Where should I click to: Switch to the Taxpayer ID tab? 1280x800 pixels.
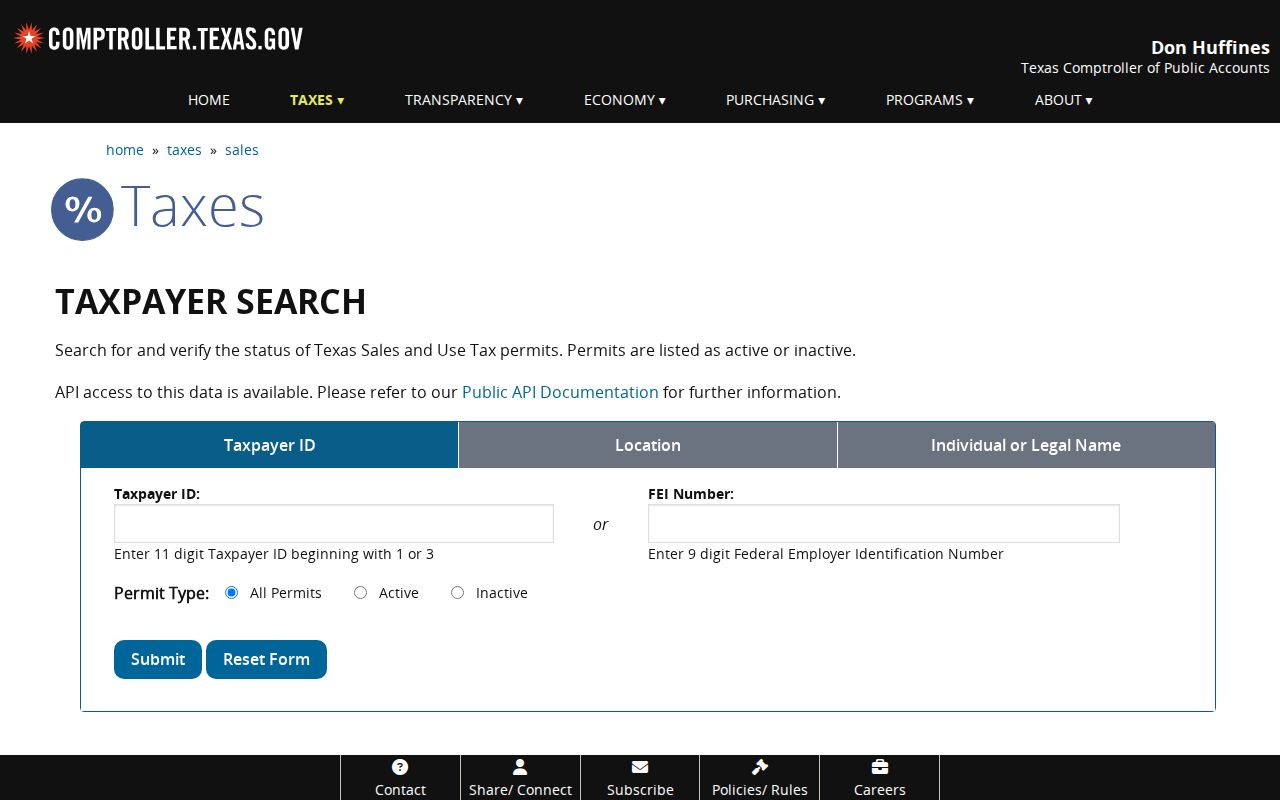(x=269, y=445)
